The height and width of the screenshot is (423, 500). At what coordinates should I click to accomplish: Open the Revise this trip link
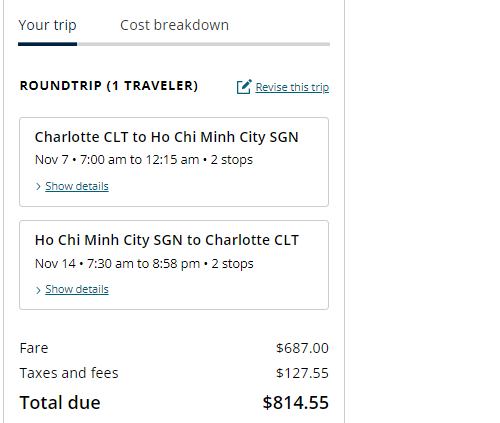[292, 87]
